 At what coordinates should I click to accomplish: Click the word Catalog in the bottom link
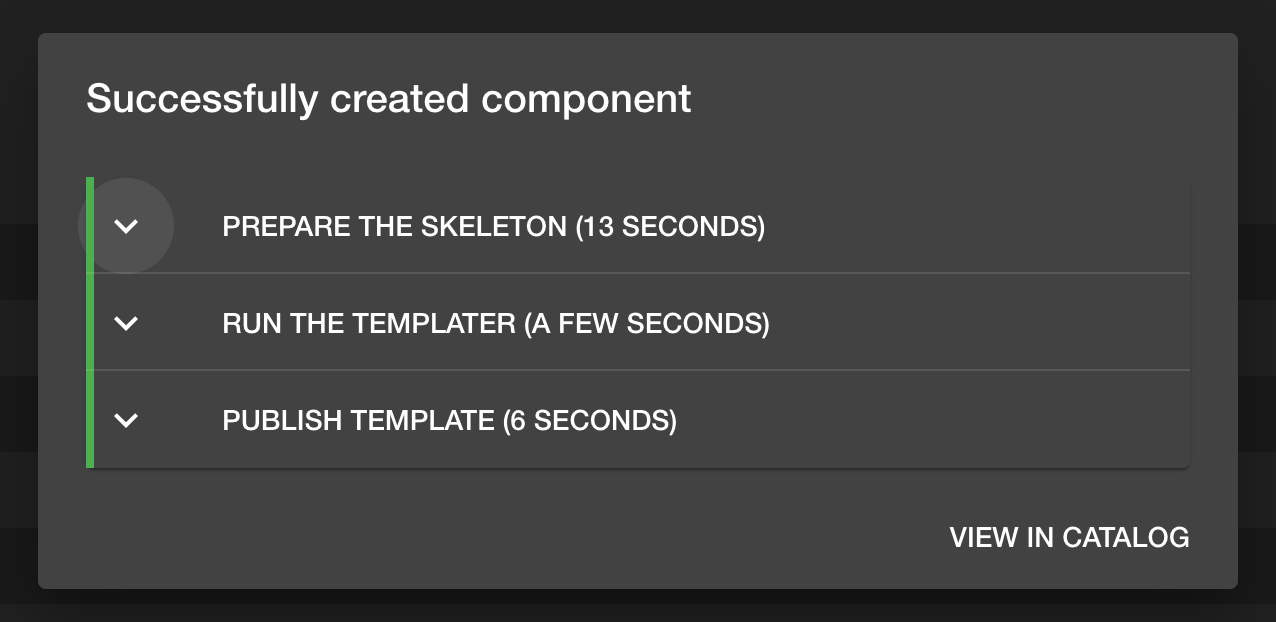coord(1126,537)
